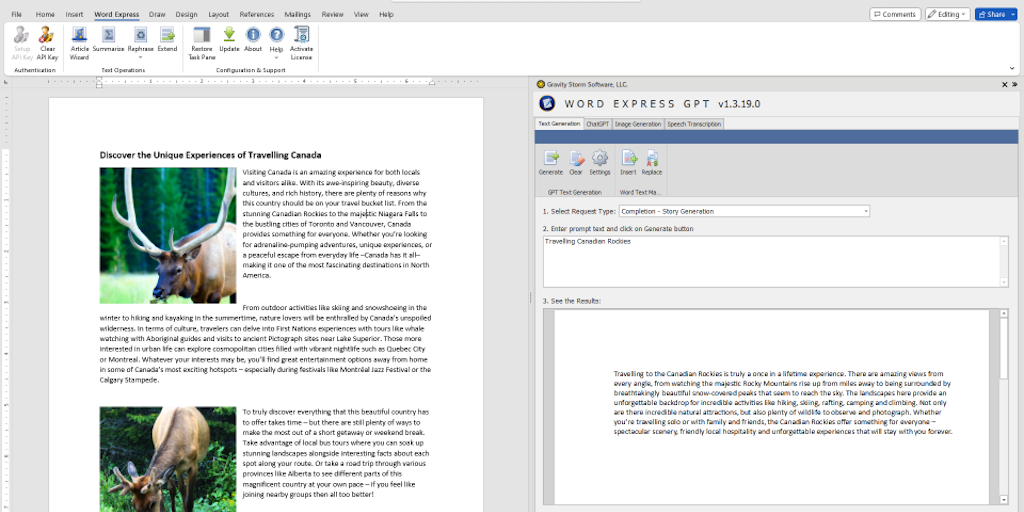Open the About info icon
Screen dimensions: 1024x512
(x=253, y=37)
